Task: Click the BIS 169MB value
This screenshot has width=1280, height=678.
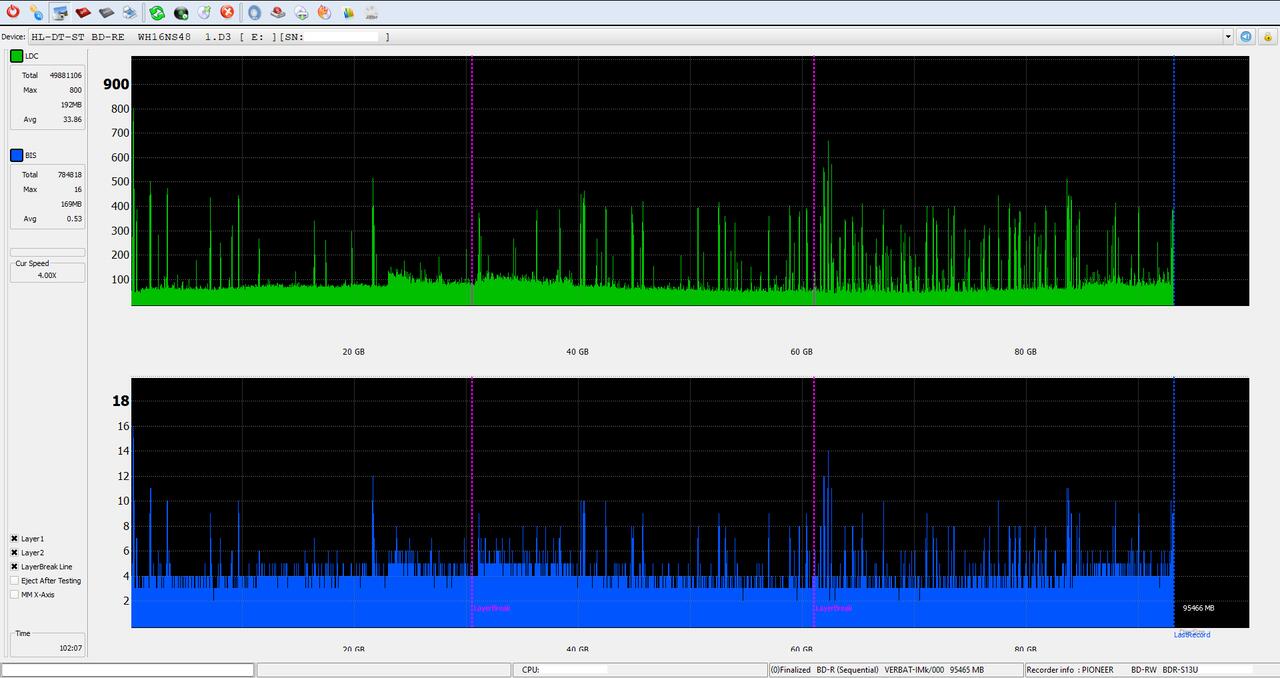Action: [71, 204]
